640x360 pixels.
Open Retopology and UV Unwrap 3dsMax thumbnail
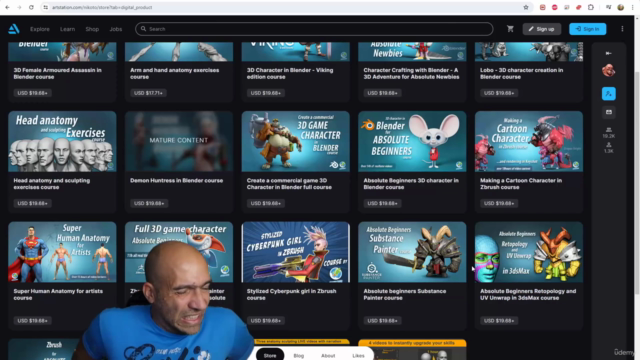[529, 252]
